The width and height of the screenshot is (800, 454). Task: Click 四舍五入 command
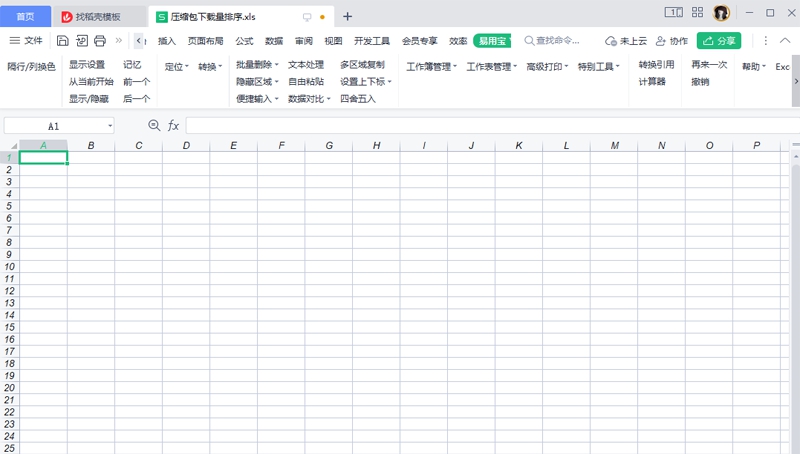click(x=358, y=98)
